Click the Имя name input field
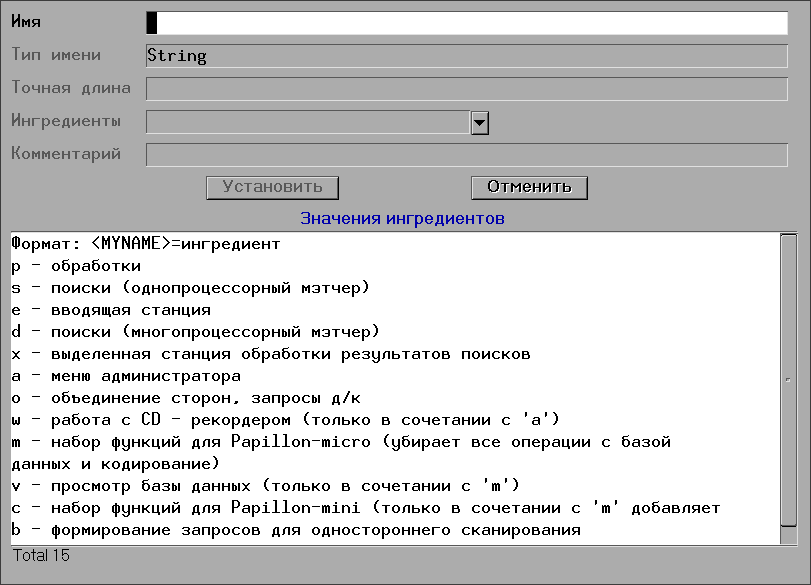The image size is (811, 585). (467, 23)
